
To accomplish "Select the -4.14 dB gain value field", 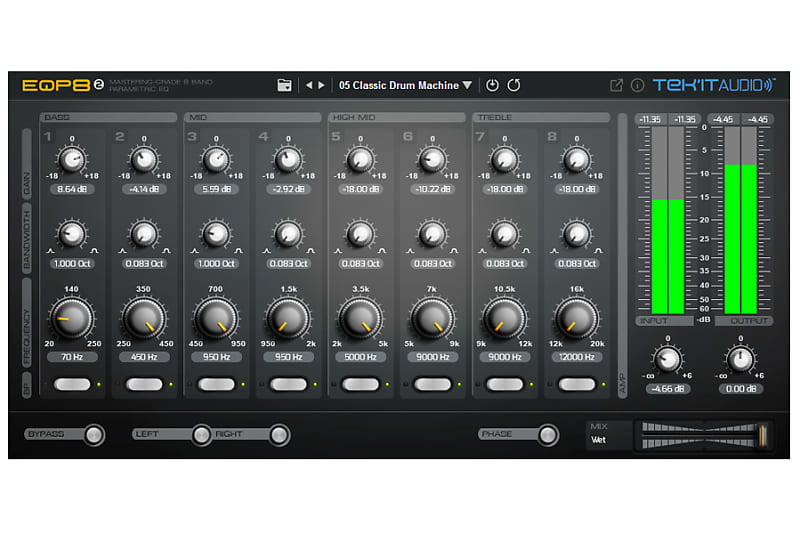I will [144, 189].
